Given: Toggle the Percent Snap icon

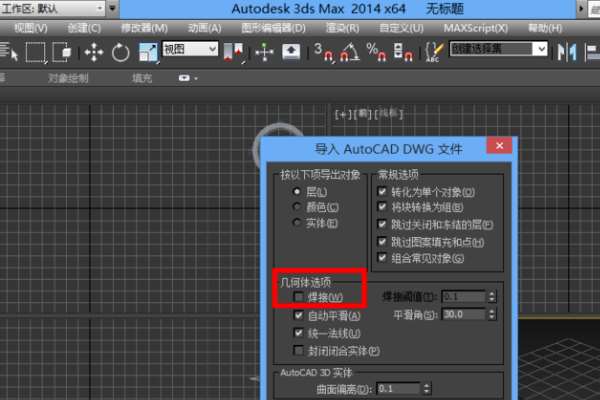Looking at the screenshot, I should (x=376, y=52).
